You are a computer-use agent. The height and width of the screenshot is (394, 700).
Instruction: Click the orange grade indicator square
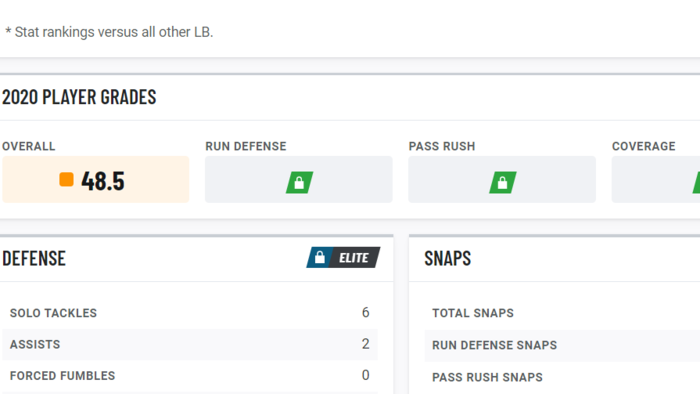(x=67, y=179)
